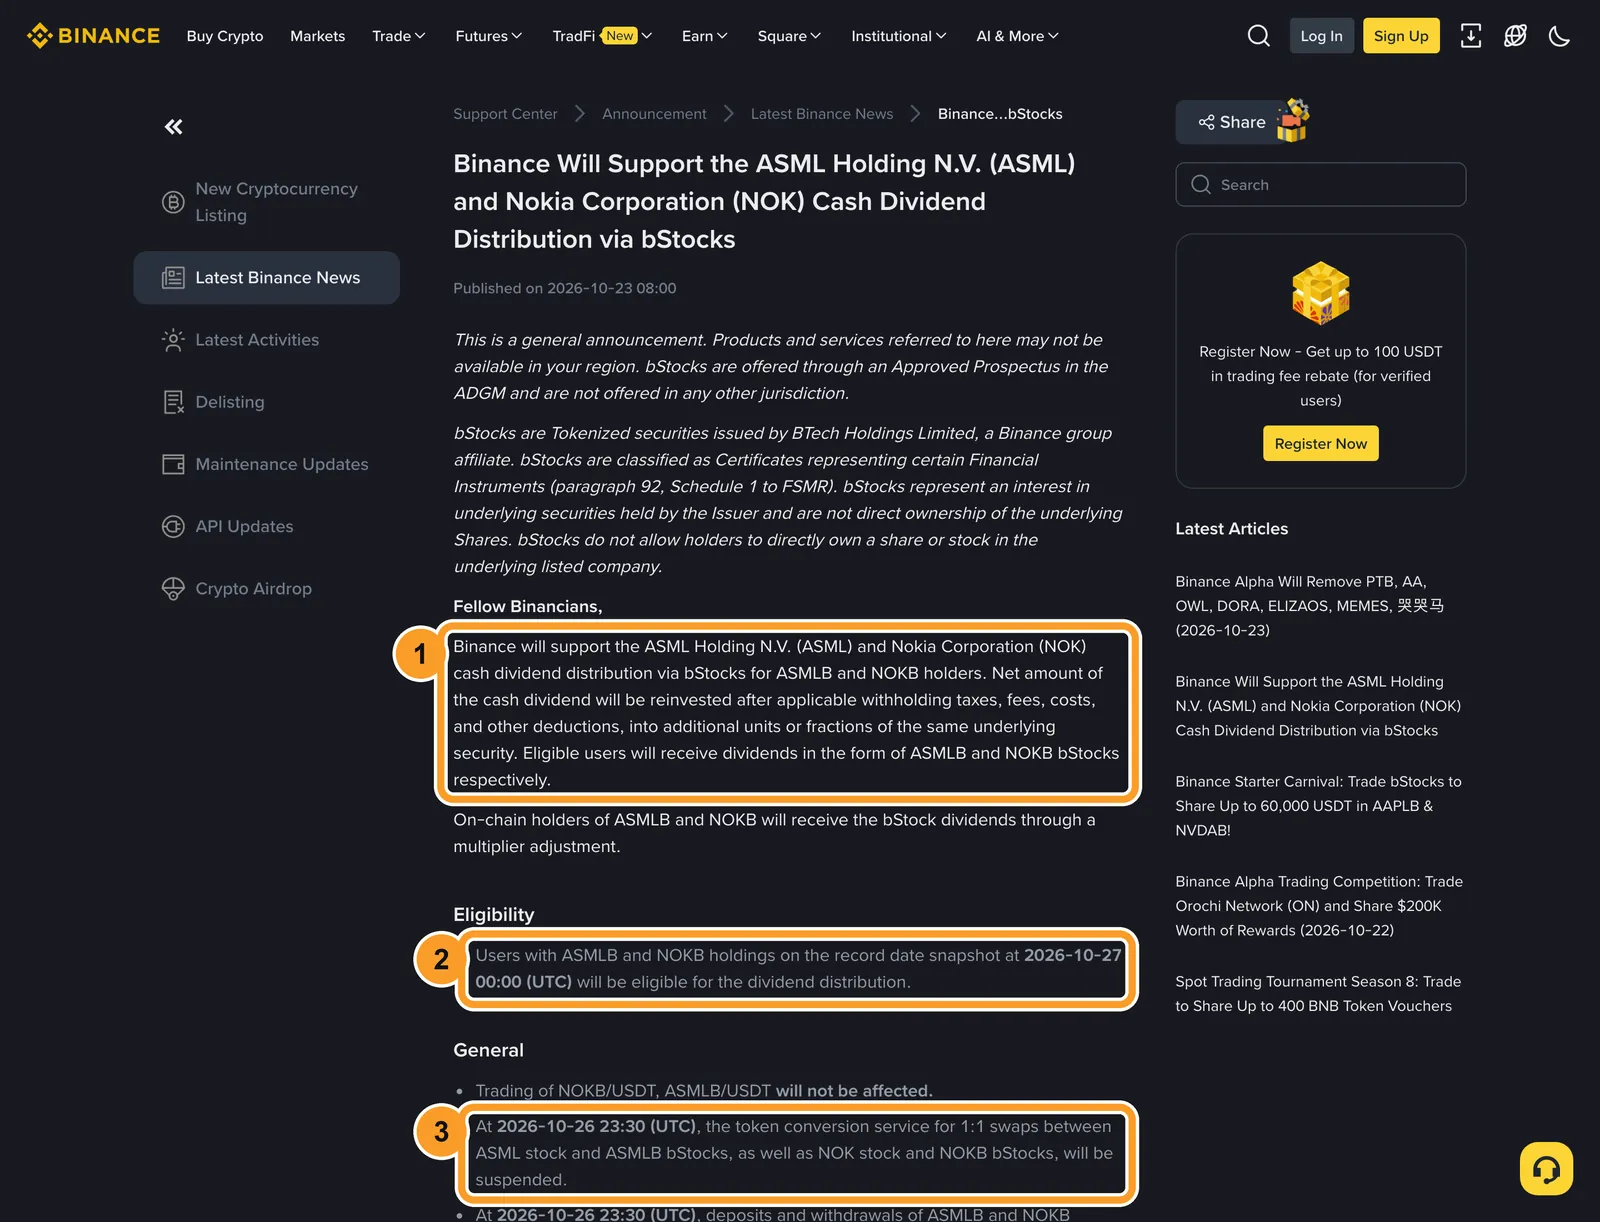Screen dimensions: 1600x1222
Task: Expand the Trade dropdown menu
Action: 399,36
